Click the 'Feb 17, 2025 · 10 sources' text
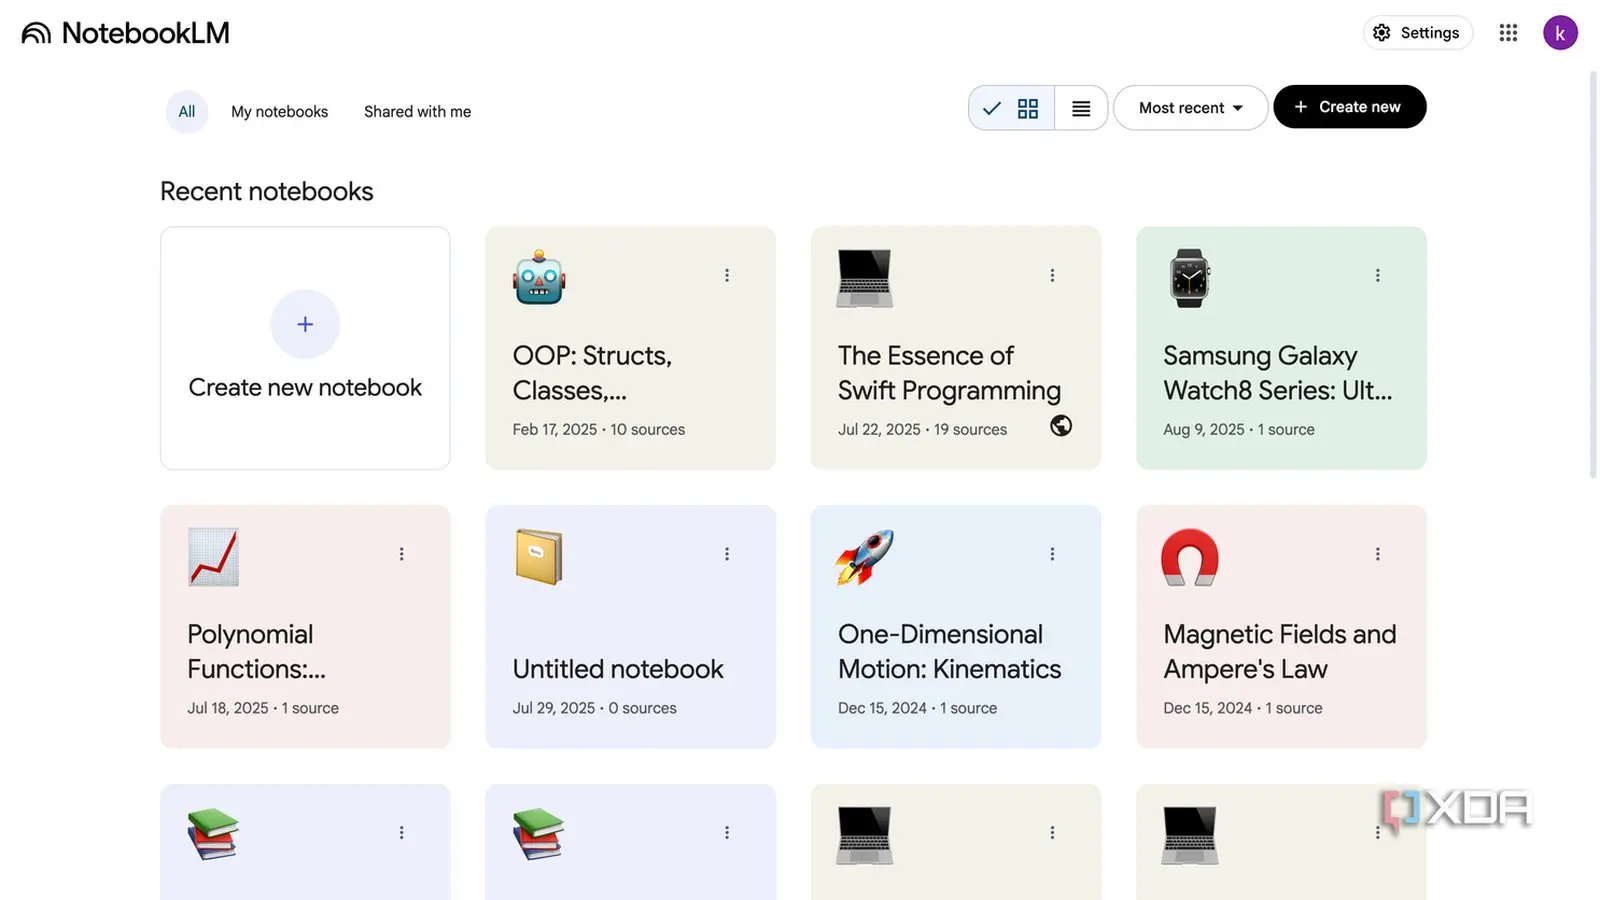Image resolution: width=1600 pixels, height=900 pixels. click(598, 430)
